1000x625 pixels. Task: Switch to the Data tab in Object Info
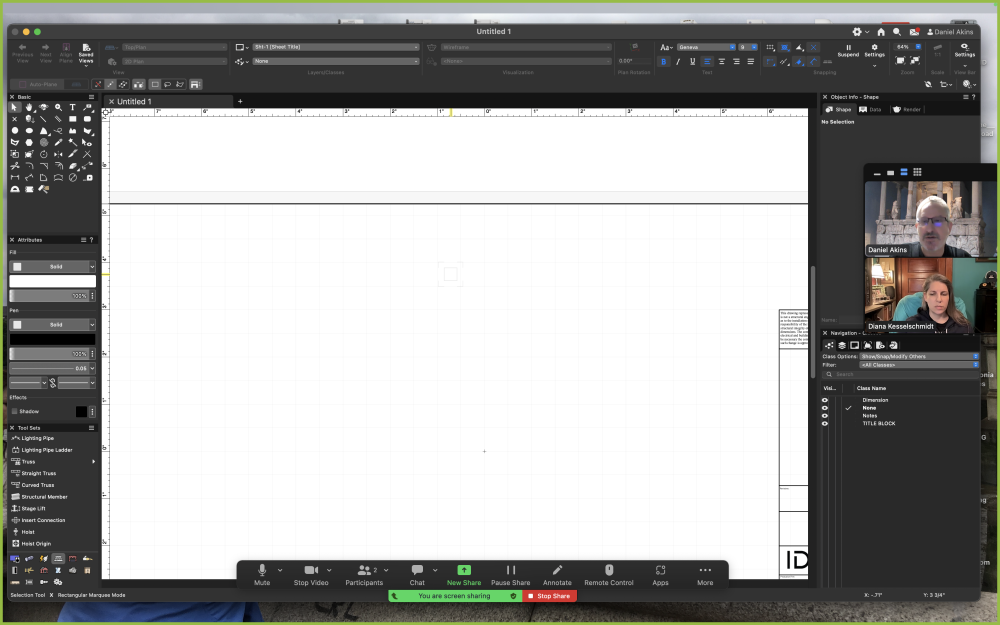(870, 109)
